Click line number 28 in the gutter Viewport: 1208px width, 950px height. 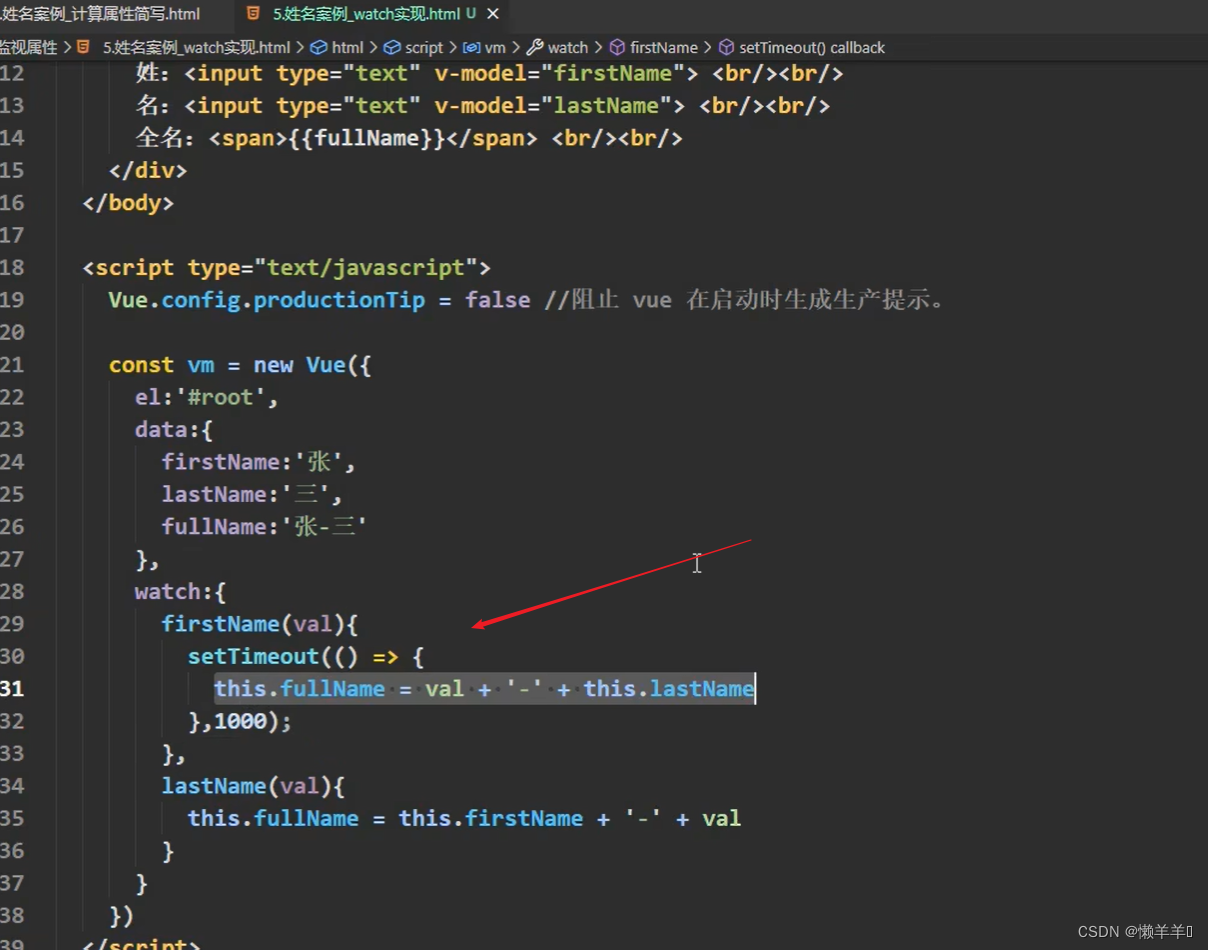click(12, 591)
